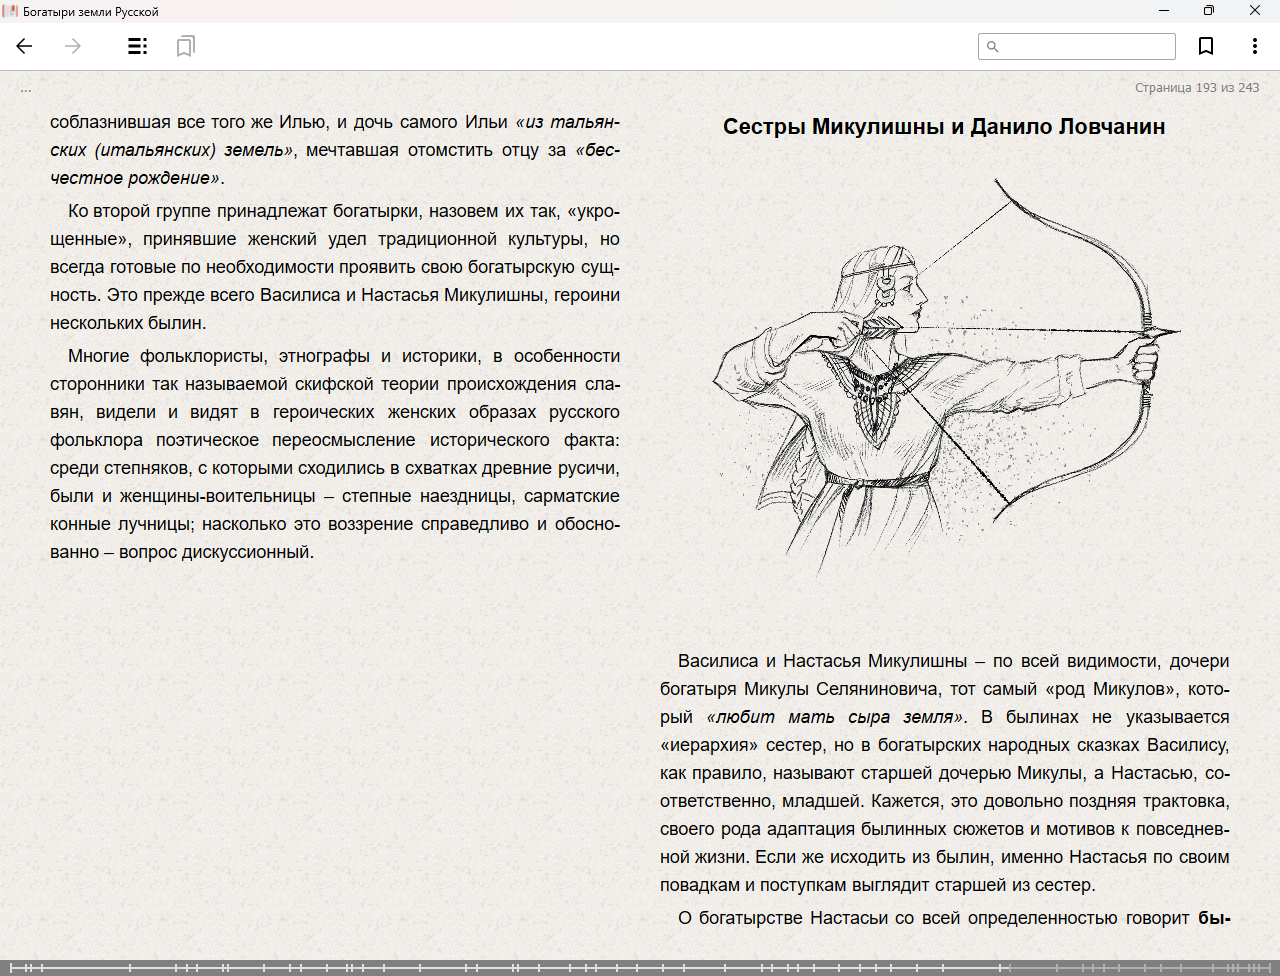This screenshot has height=976, width=1280.
Task: Click the app icon in title bar
Action: coord(12,11)
